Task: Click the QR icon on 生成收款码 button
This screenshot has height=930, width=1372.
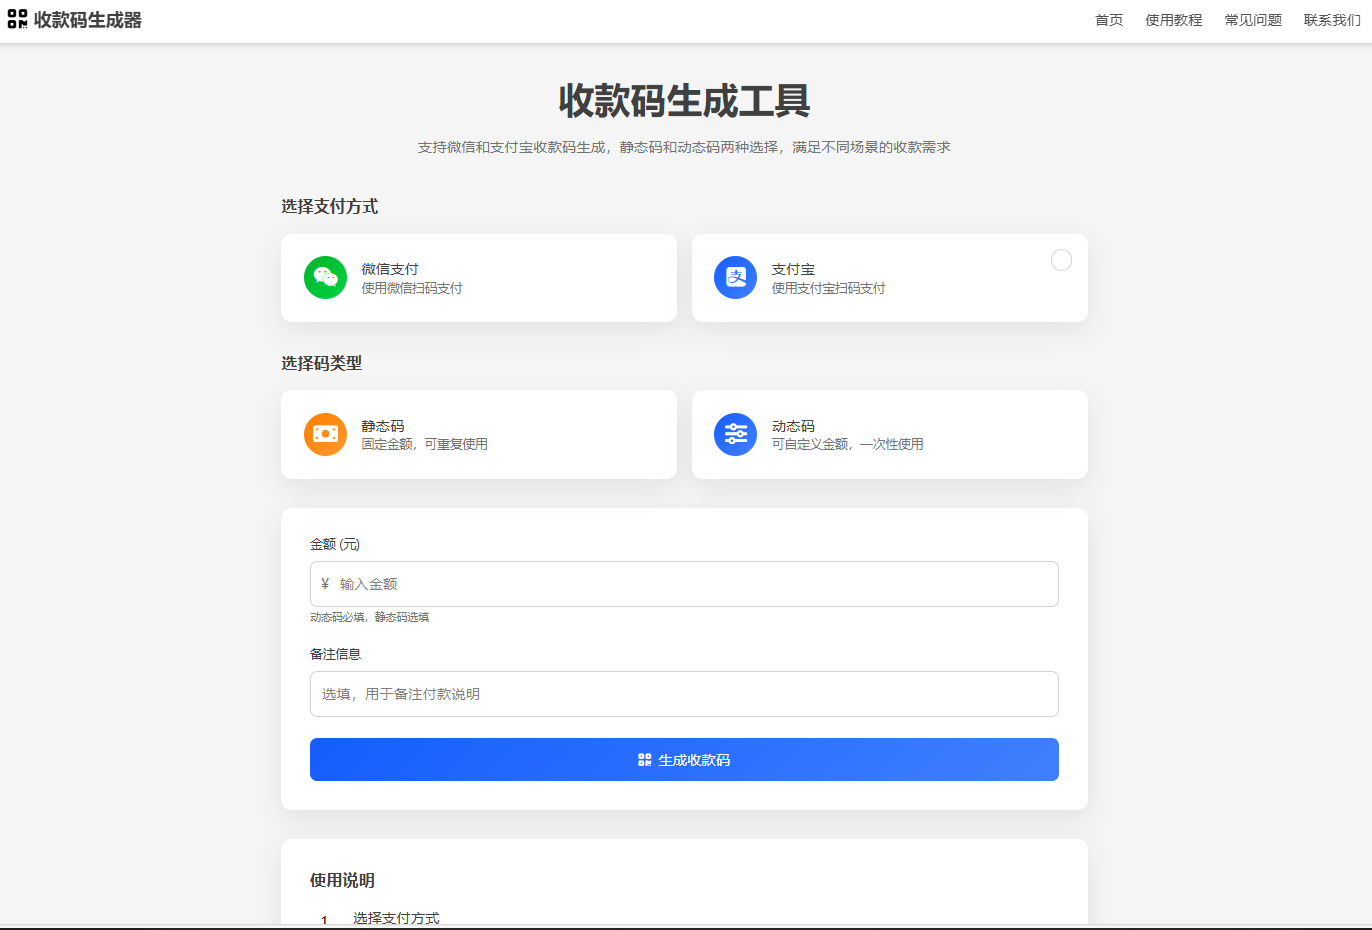Action: tap(645, 760)
